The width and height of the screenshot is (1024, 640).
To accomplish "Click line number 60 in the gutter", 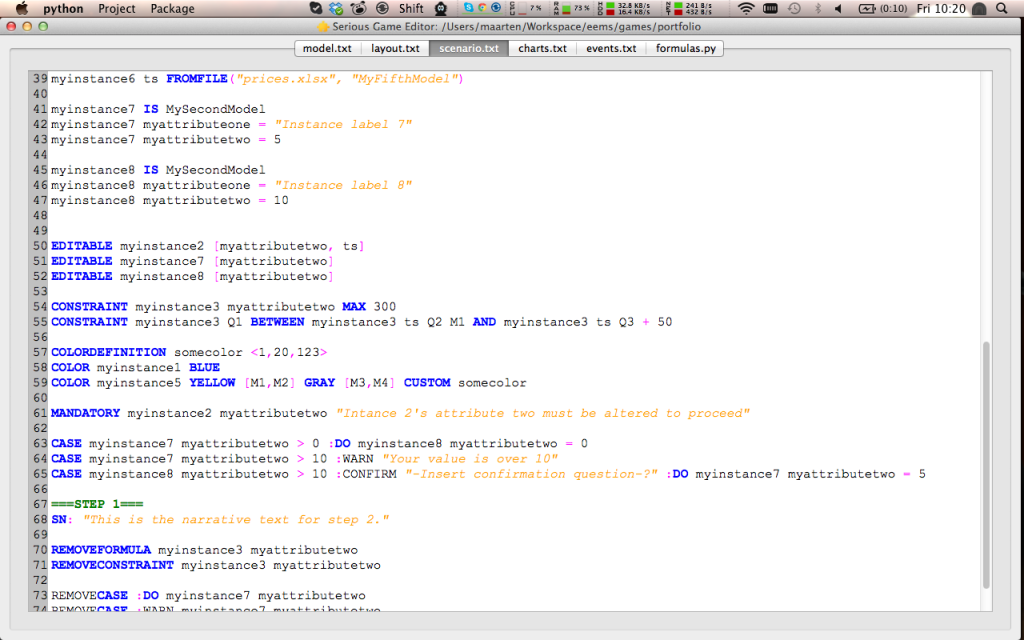I will pos(40,398).
